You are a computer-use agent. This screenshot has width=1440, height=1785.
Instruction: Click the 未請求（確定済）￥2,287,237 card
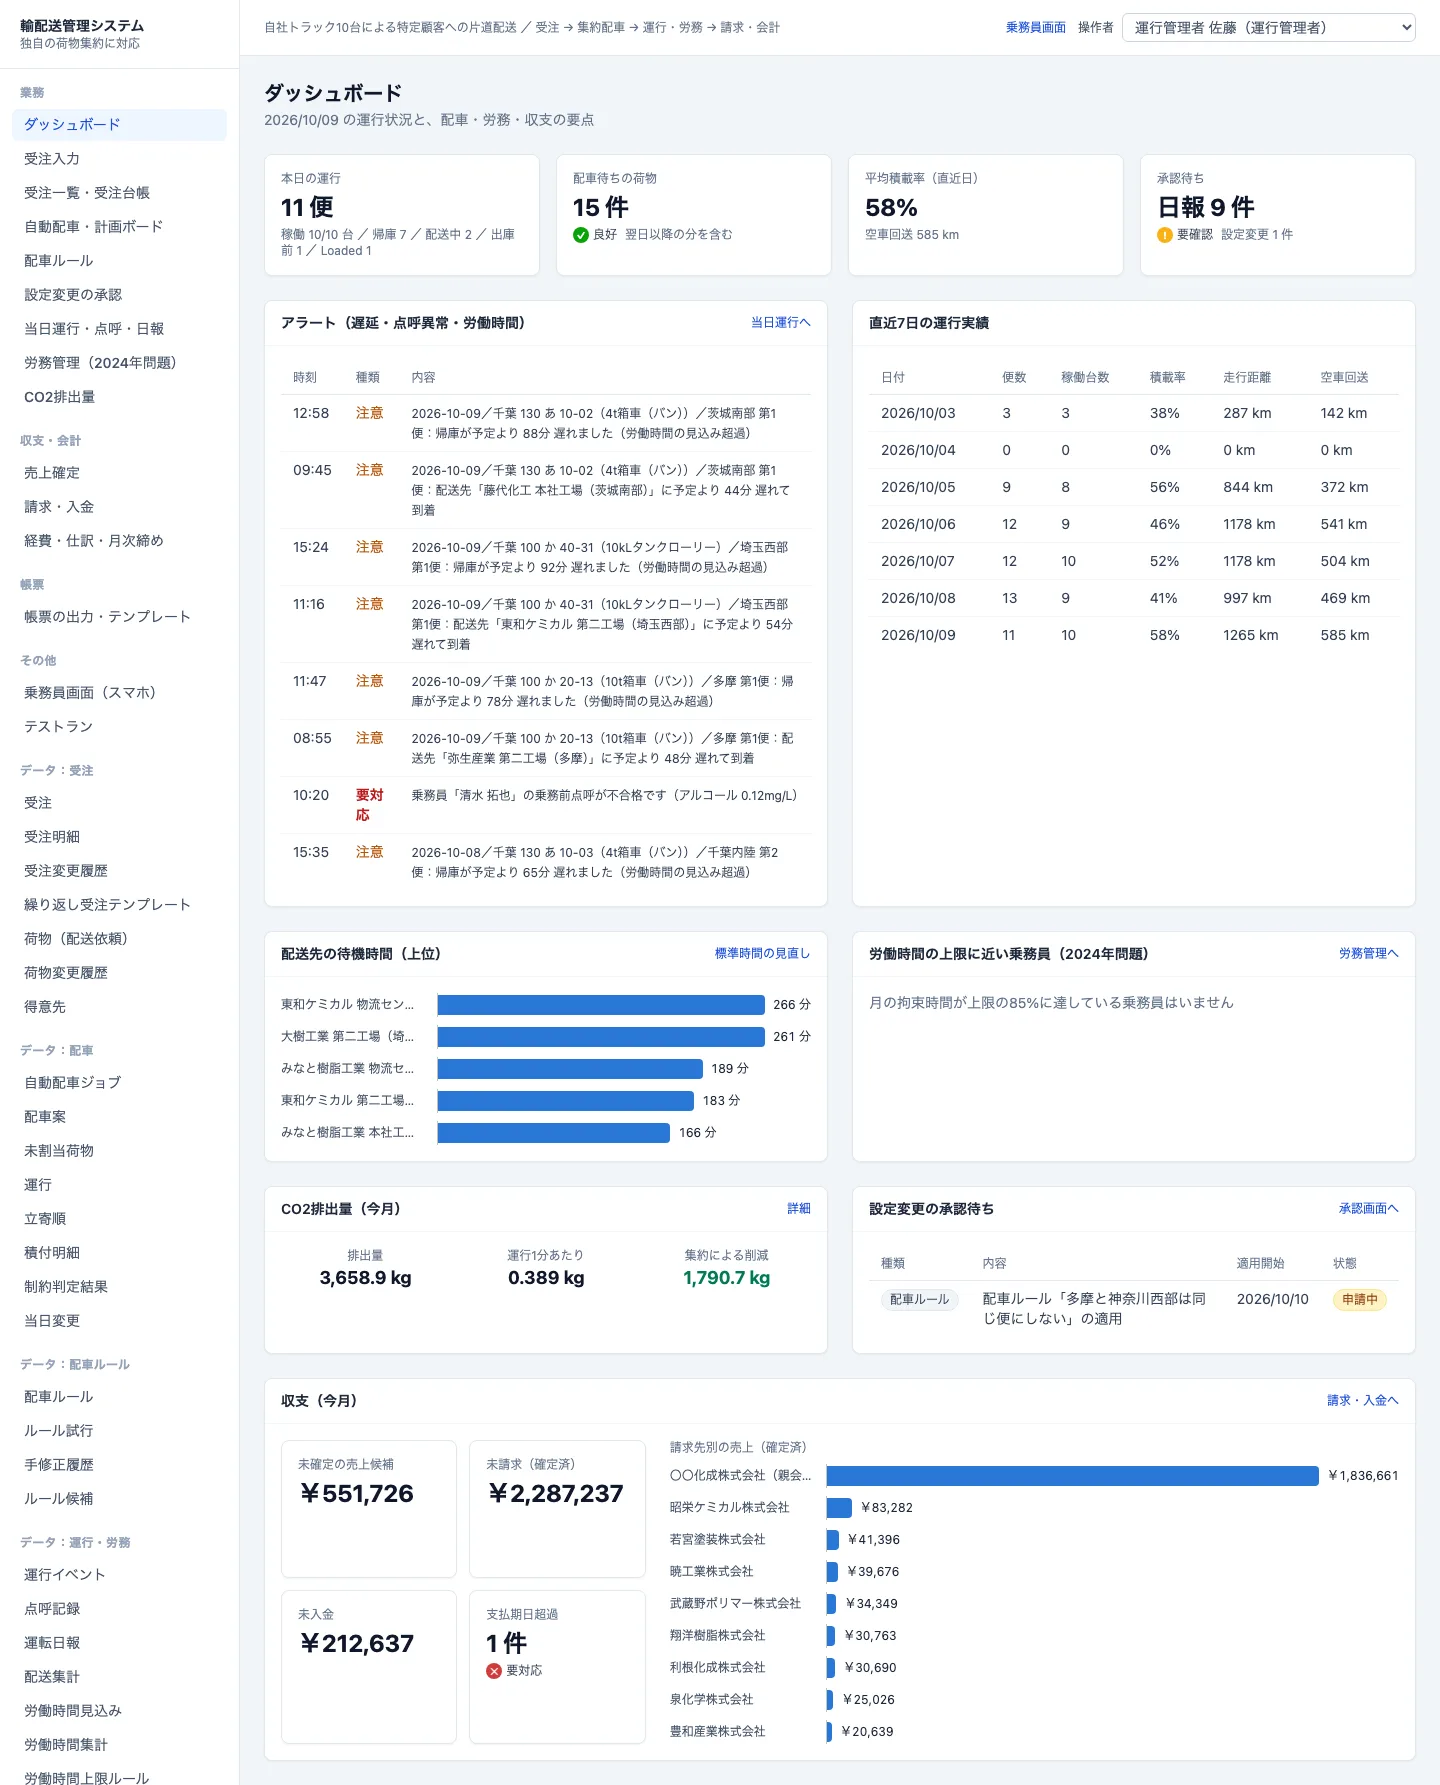557,1509
